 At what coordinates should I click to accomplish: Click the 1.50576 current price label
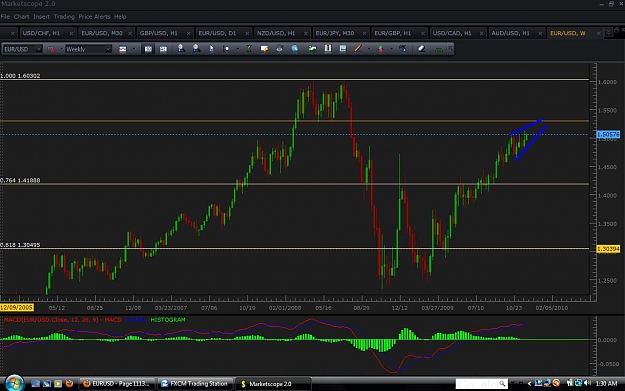click(x=608, y=135)
